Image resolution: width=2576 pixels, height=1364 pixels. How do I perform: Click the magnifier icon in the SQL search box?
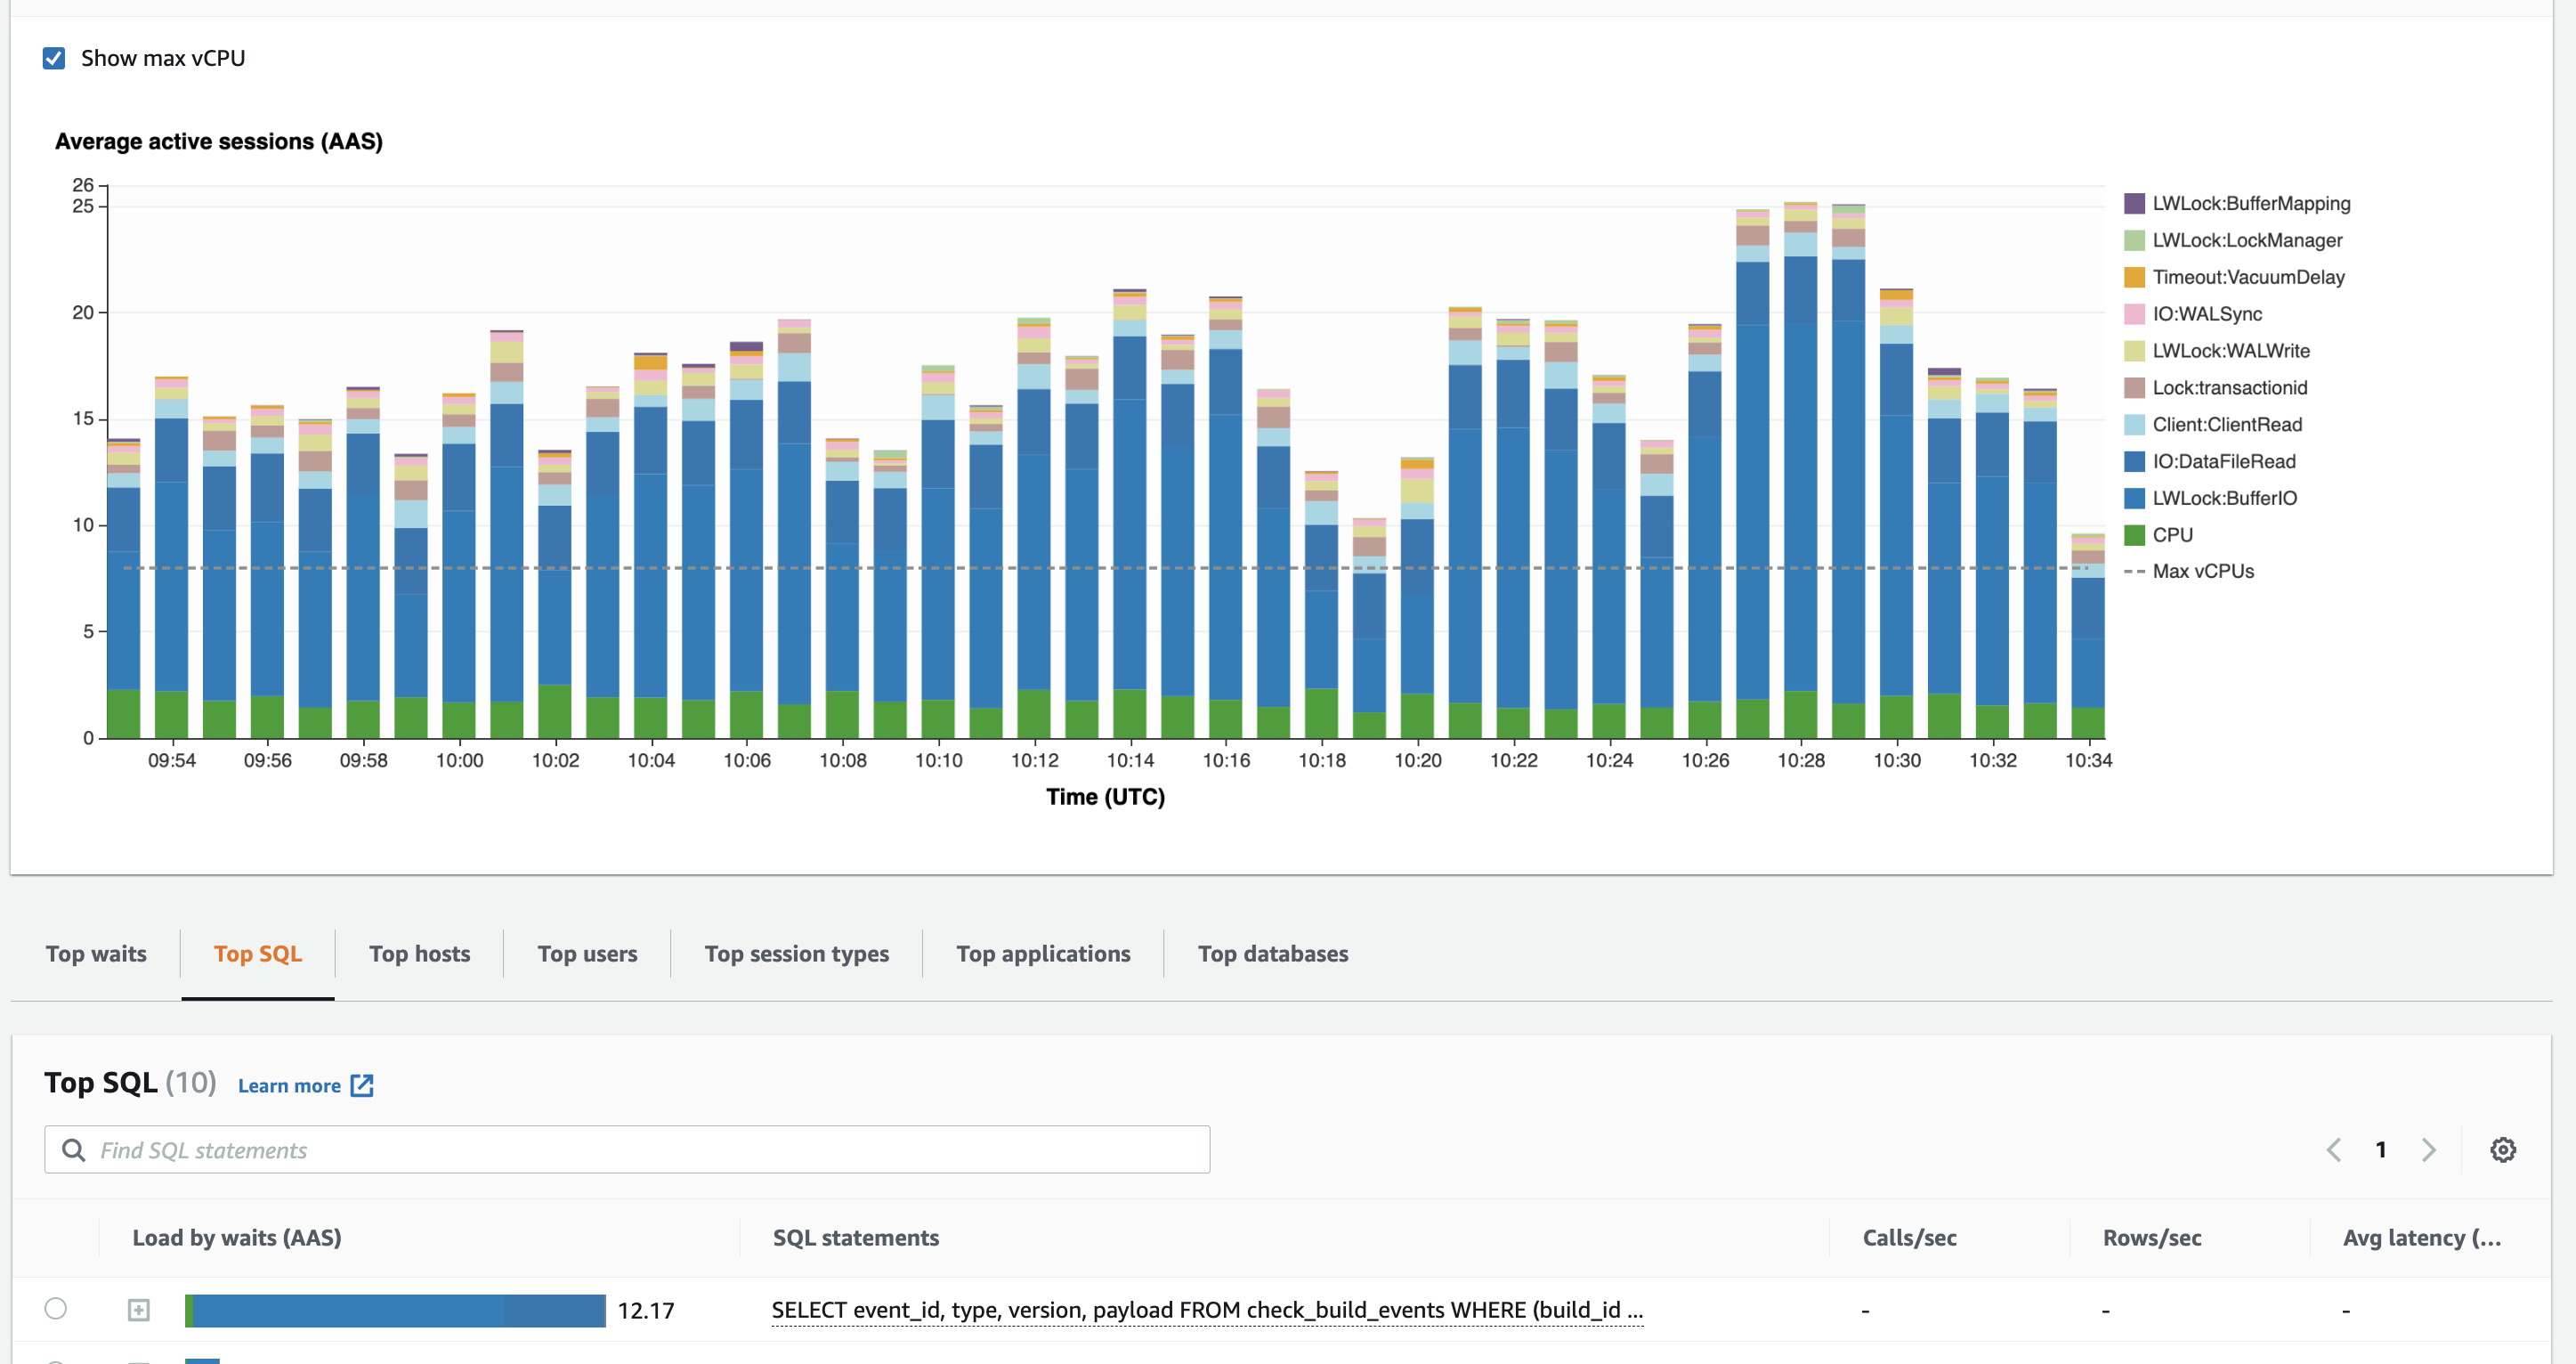(x=74, y=1150)
